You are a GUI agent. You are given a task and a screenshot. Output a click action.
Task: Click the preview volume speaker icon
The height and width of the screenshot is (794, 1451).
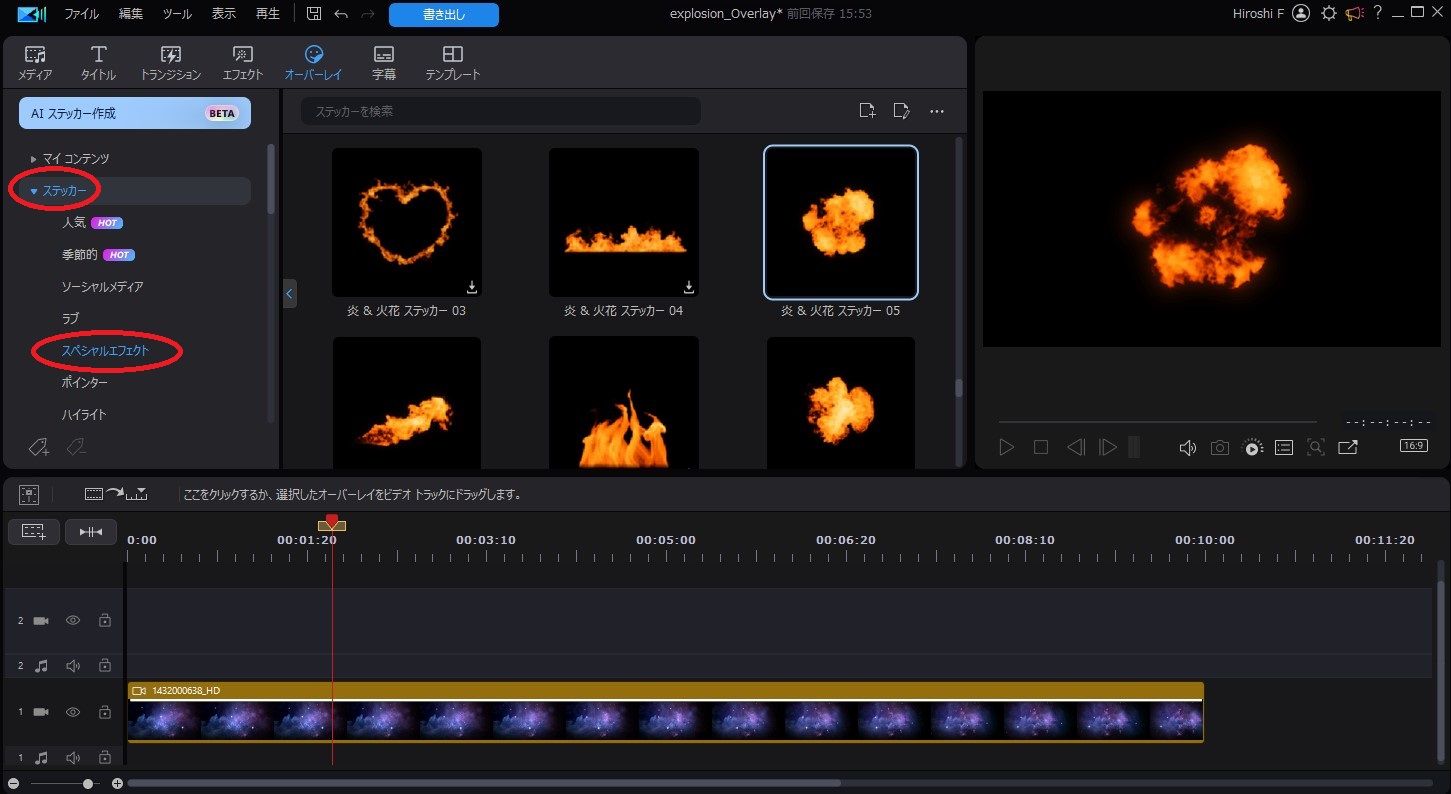tap(1187, 448)
